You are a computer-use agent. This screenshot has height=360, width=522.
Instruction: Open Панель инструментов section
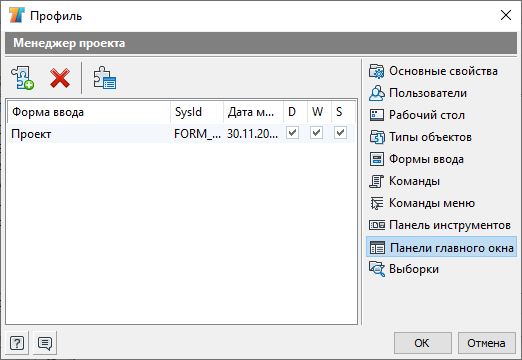point(440,225)
